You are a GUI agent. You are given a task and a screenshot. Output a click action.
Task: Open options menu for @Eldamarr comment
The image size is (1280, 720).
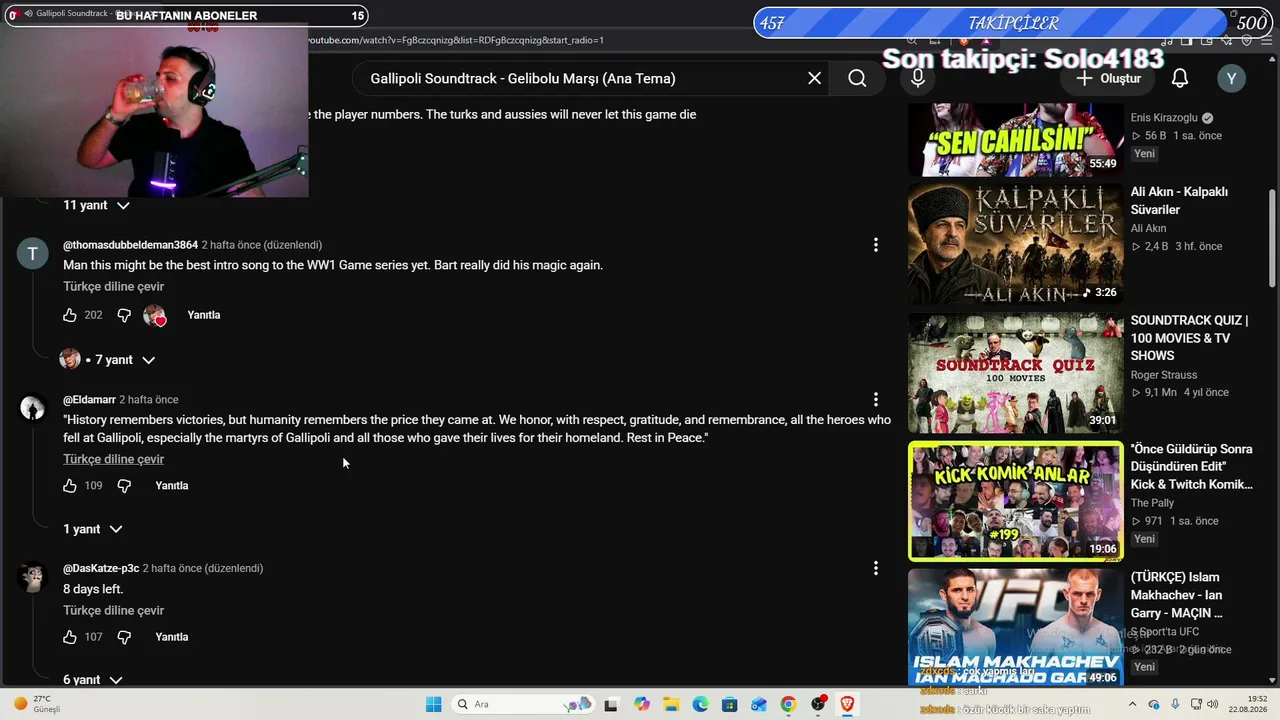(876, 400)
